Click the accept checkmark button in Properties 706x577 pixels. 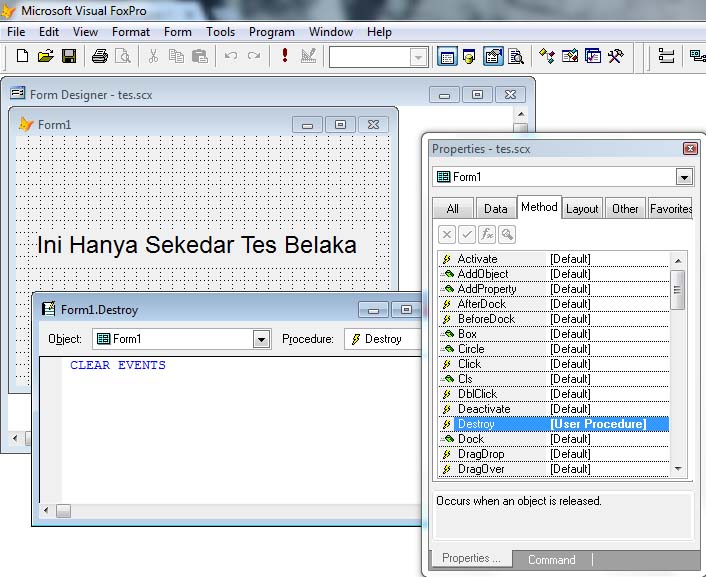tap(467, 234)
